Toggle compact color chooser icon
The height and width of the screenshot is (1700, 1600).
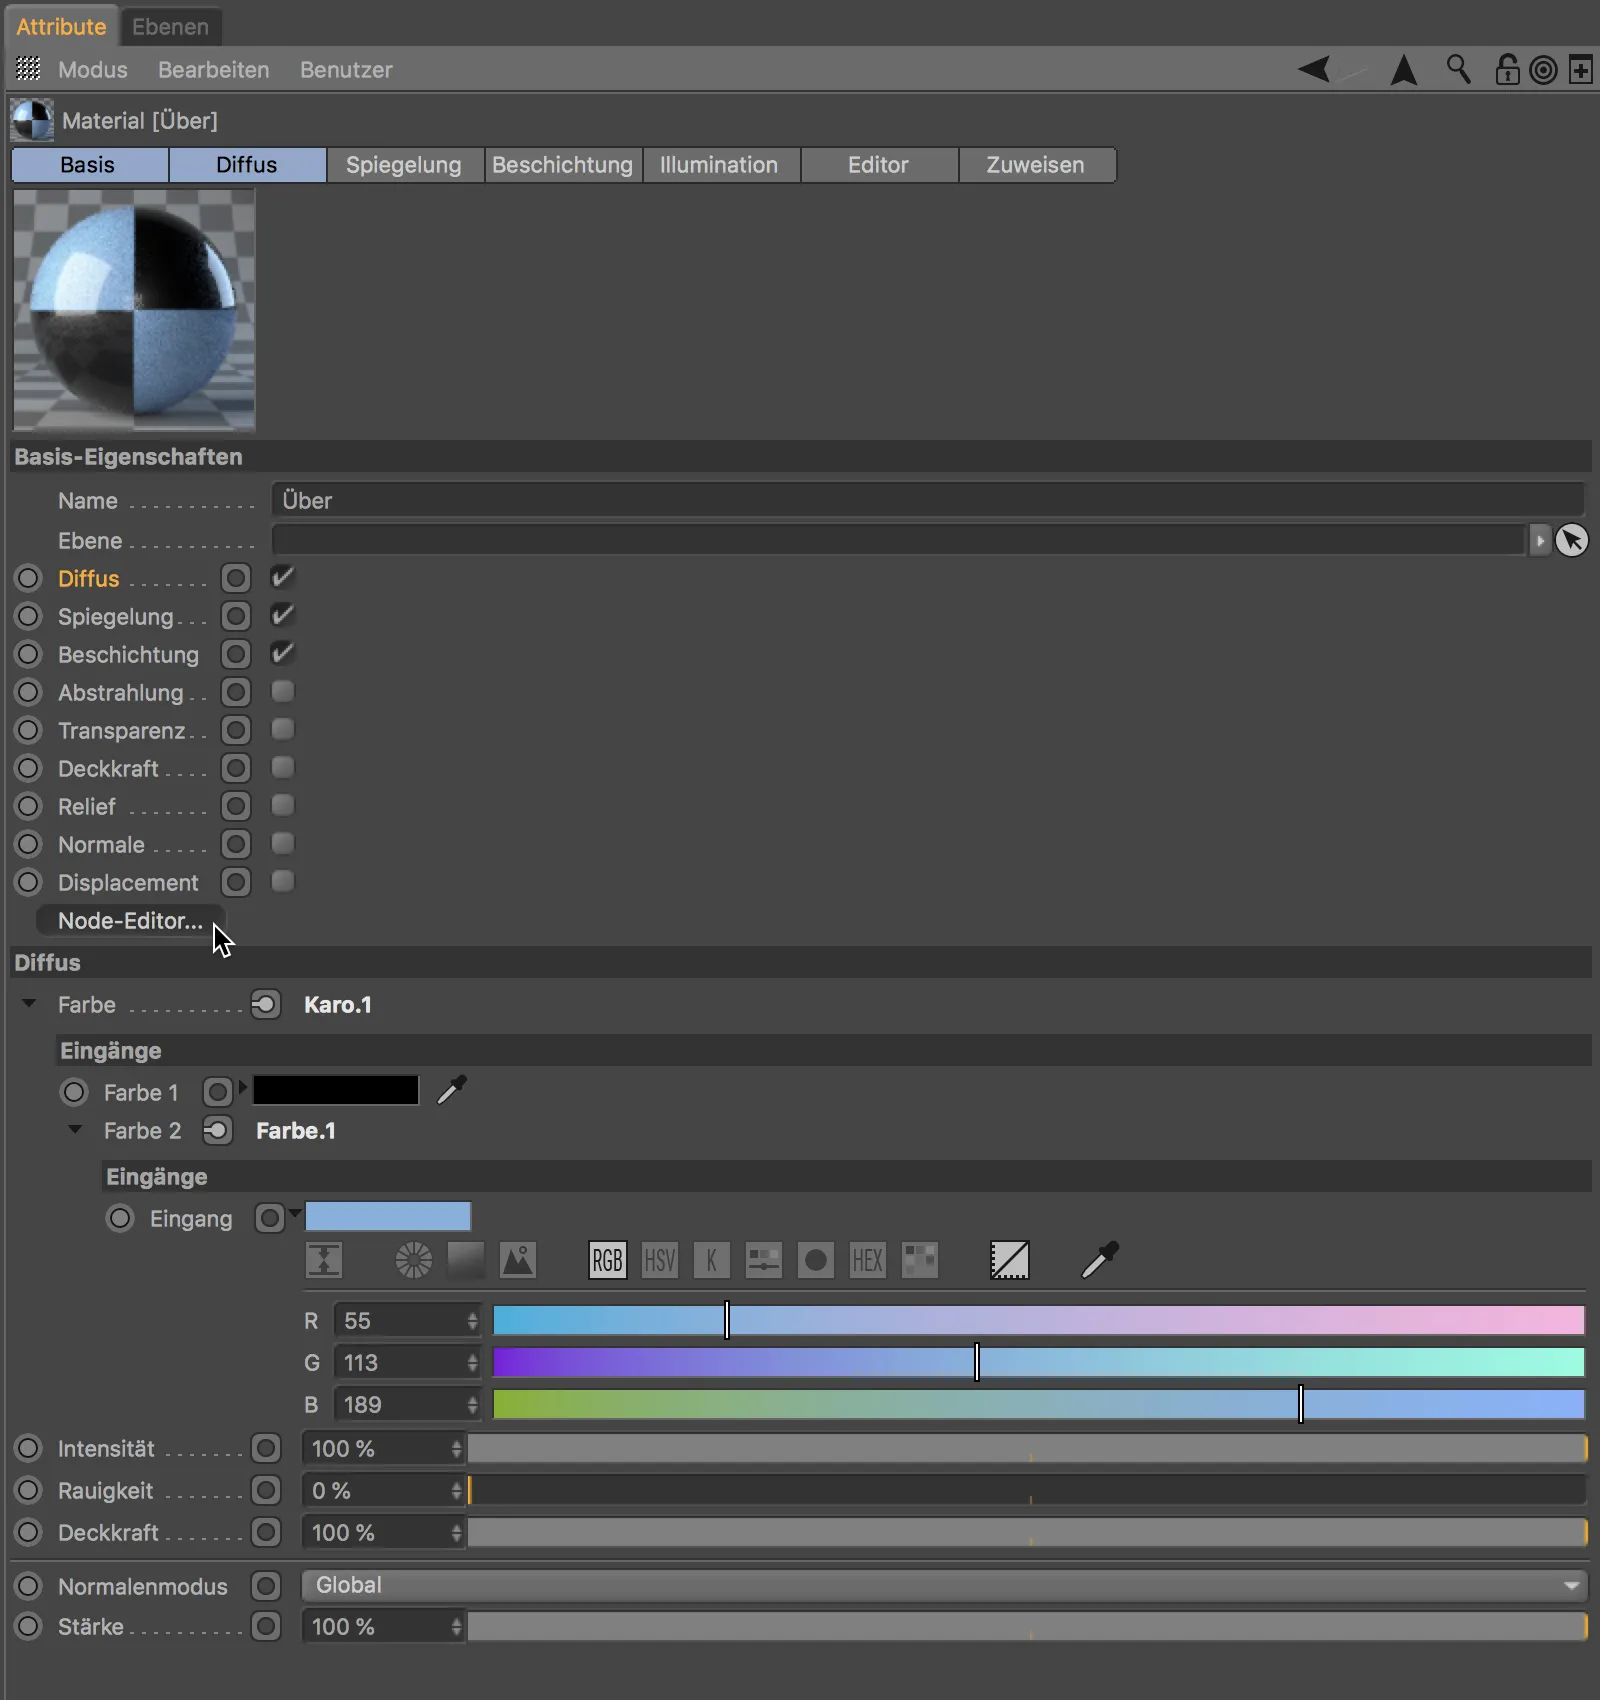(323, 1260)
